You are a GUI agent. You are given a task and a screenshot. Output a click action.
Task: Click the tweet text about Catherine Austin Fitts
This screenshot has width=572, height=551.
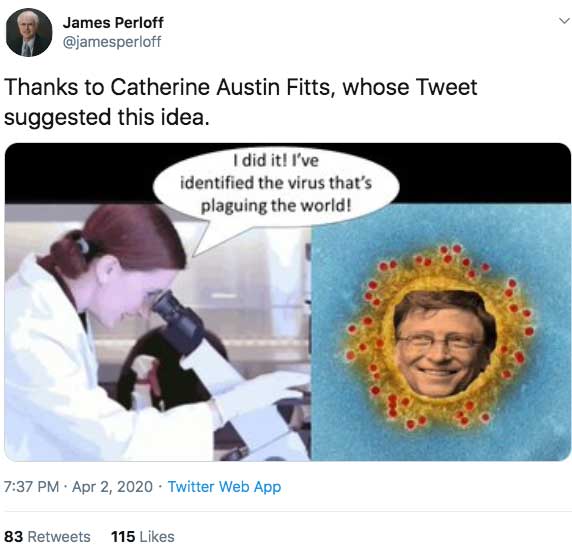tap(241, 102)
